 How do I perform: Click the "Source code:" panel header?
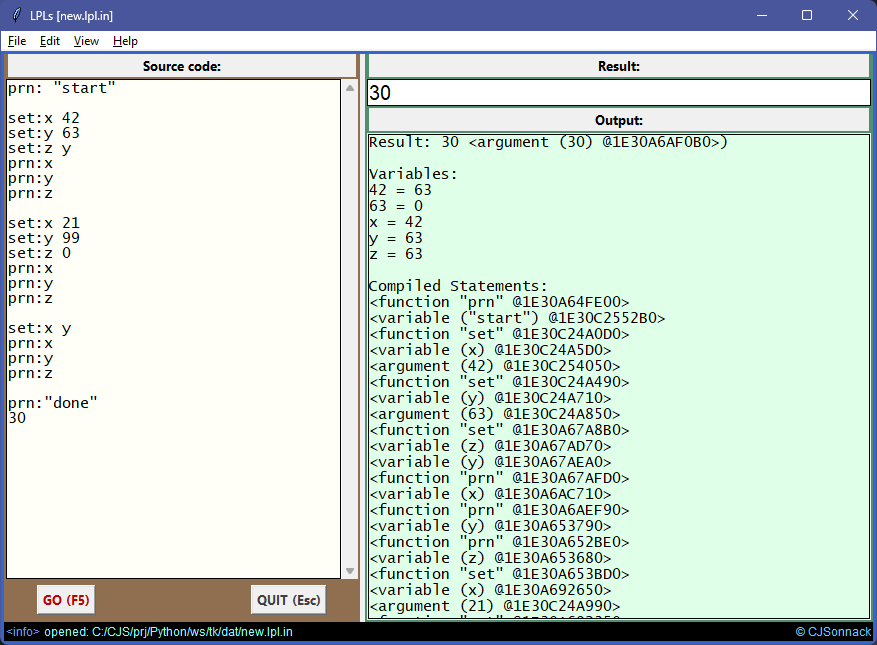tap(181, 66)
